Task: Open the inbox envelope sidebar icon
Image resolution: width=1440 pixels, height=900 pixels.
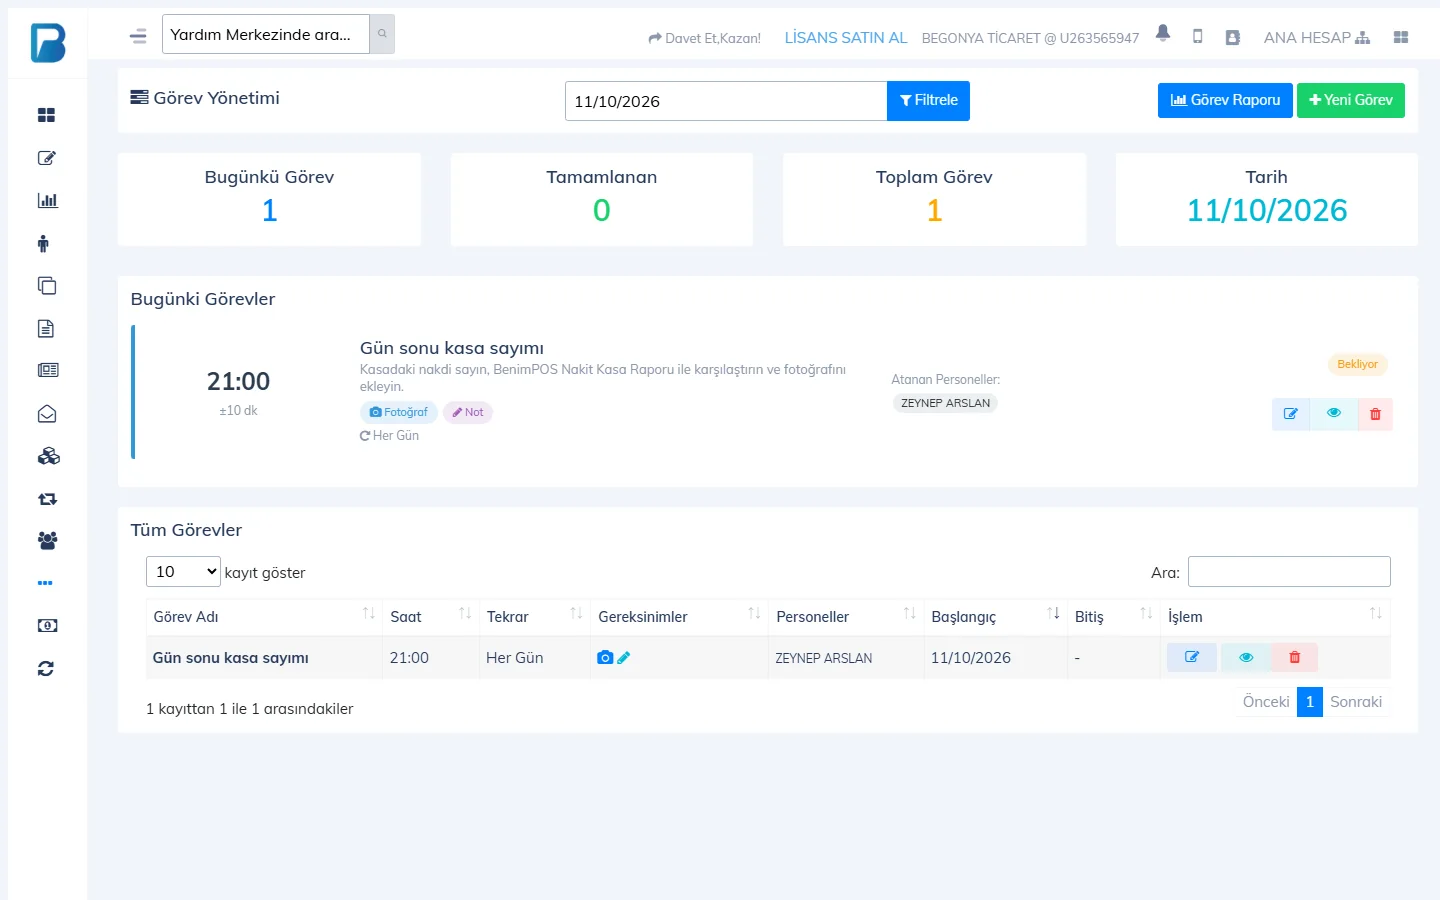Action: tap(47, 414)
